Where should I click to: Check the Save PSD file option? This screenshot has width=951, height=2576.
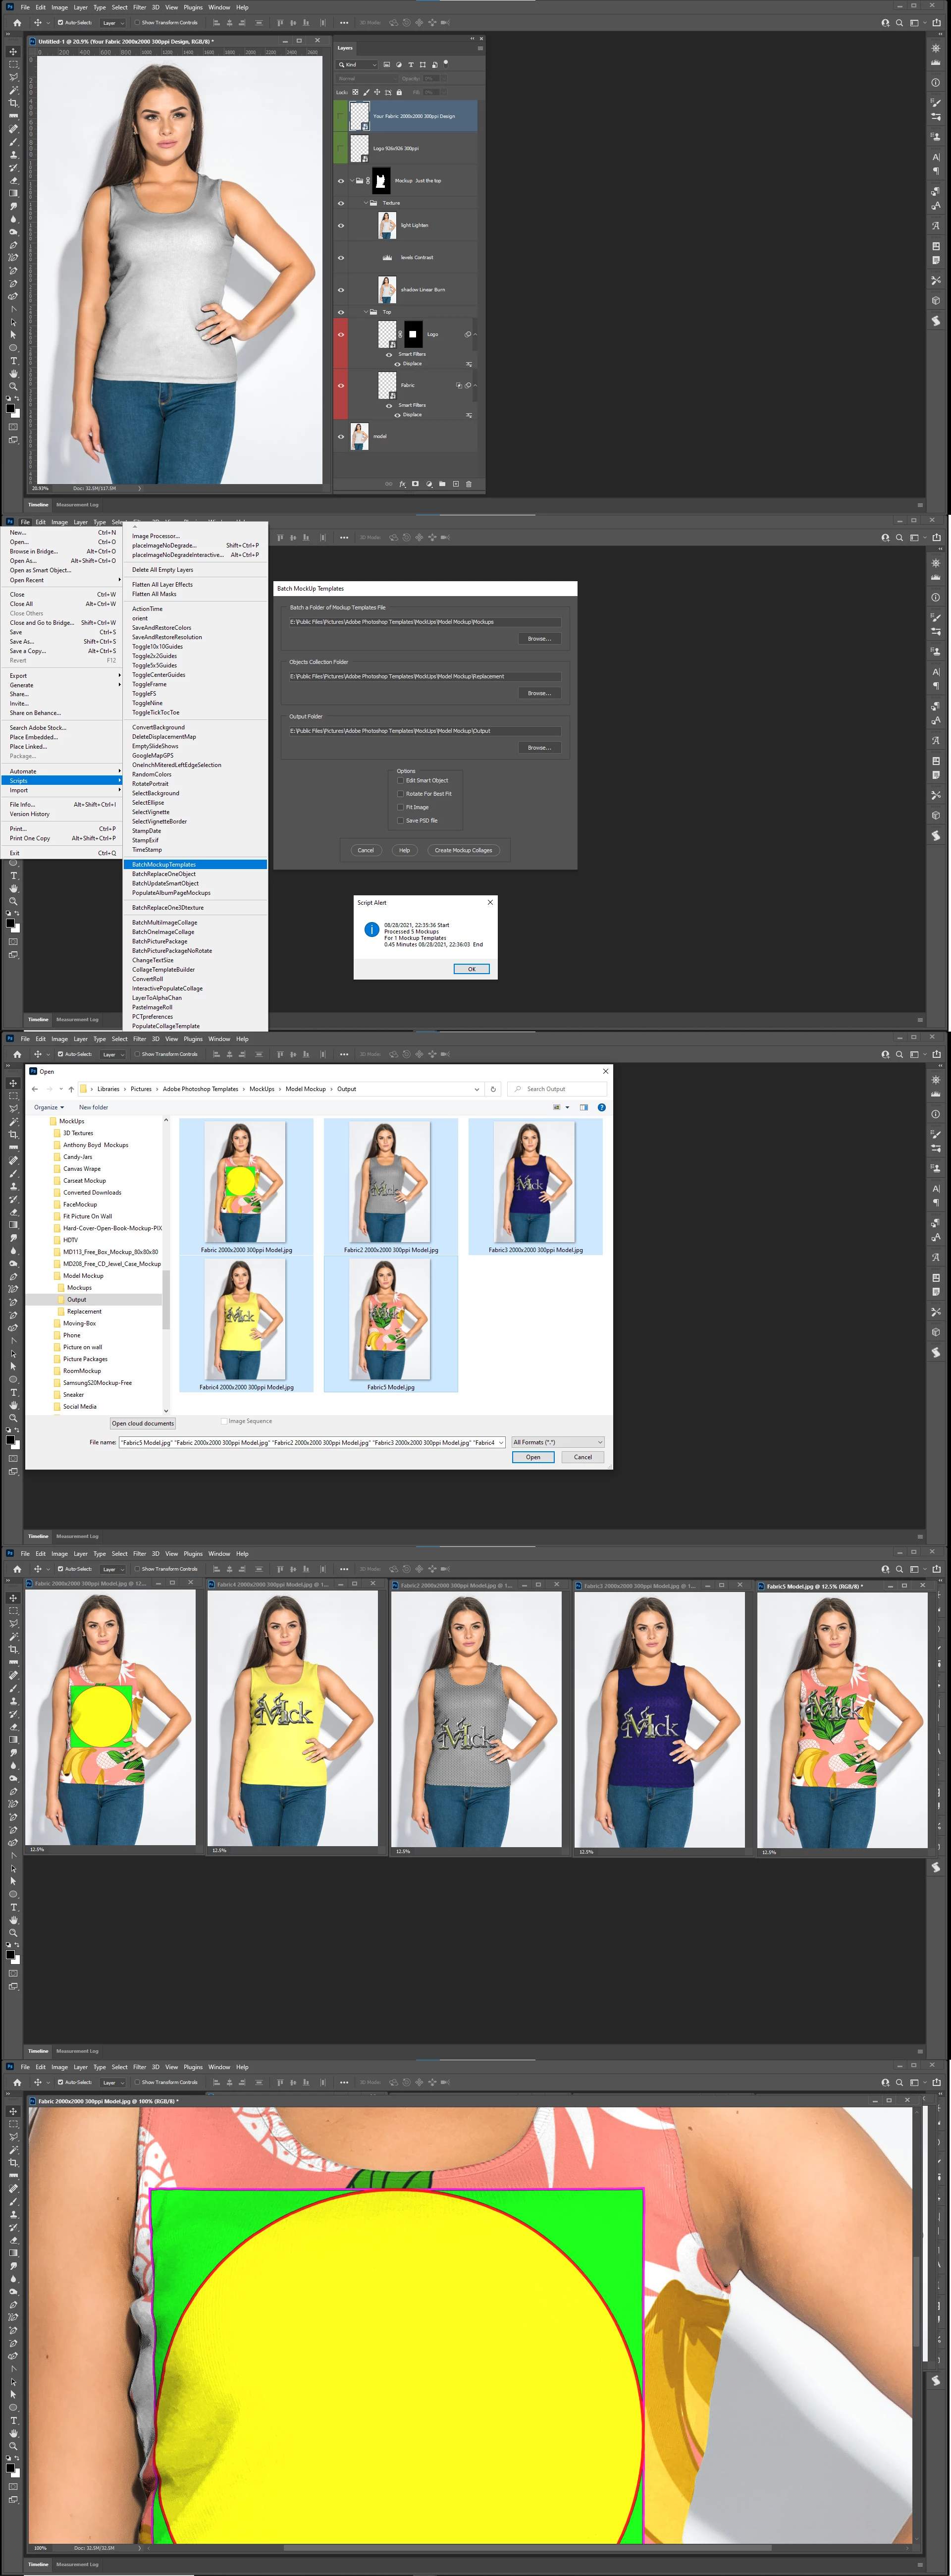pos(401,820)
